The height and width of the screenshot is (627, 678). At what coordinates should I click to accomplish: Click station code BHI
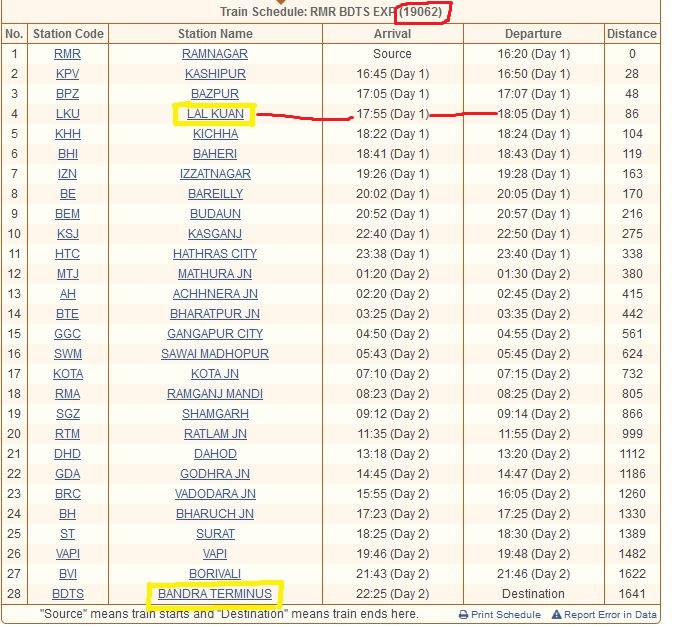tap(68, 154)
